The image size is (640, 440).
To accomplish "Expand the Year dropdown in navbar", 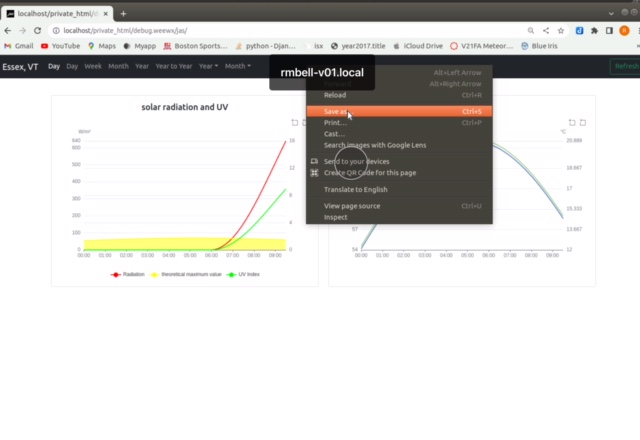I will click(208, 66).
